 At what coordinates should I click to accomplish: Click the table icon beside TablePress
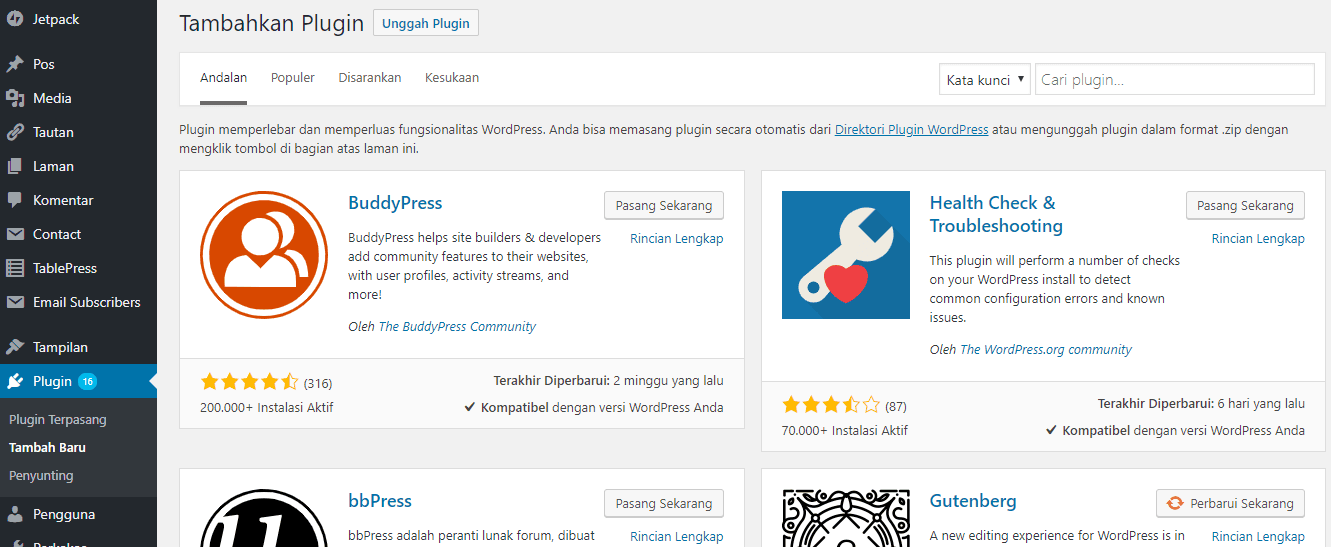15,268
